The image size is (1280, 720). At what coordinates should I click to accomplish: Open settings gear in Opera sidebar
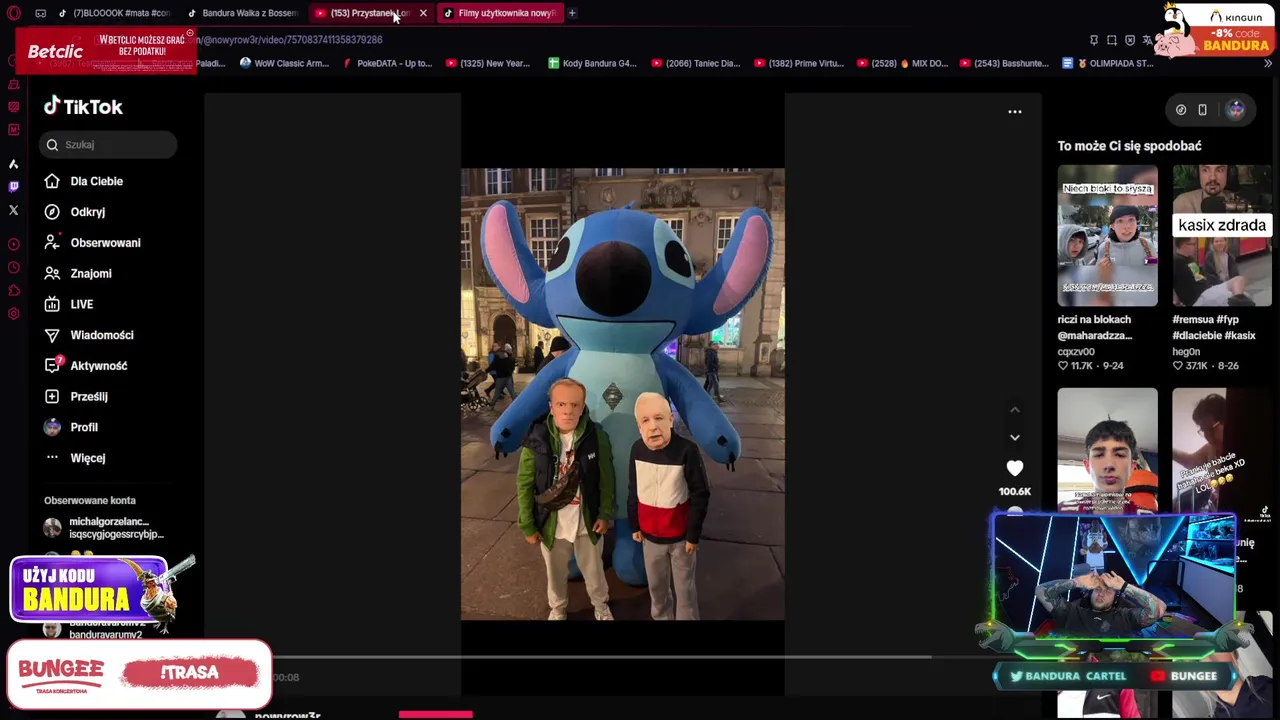(13, 314)
